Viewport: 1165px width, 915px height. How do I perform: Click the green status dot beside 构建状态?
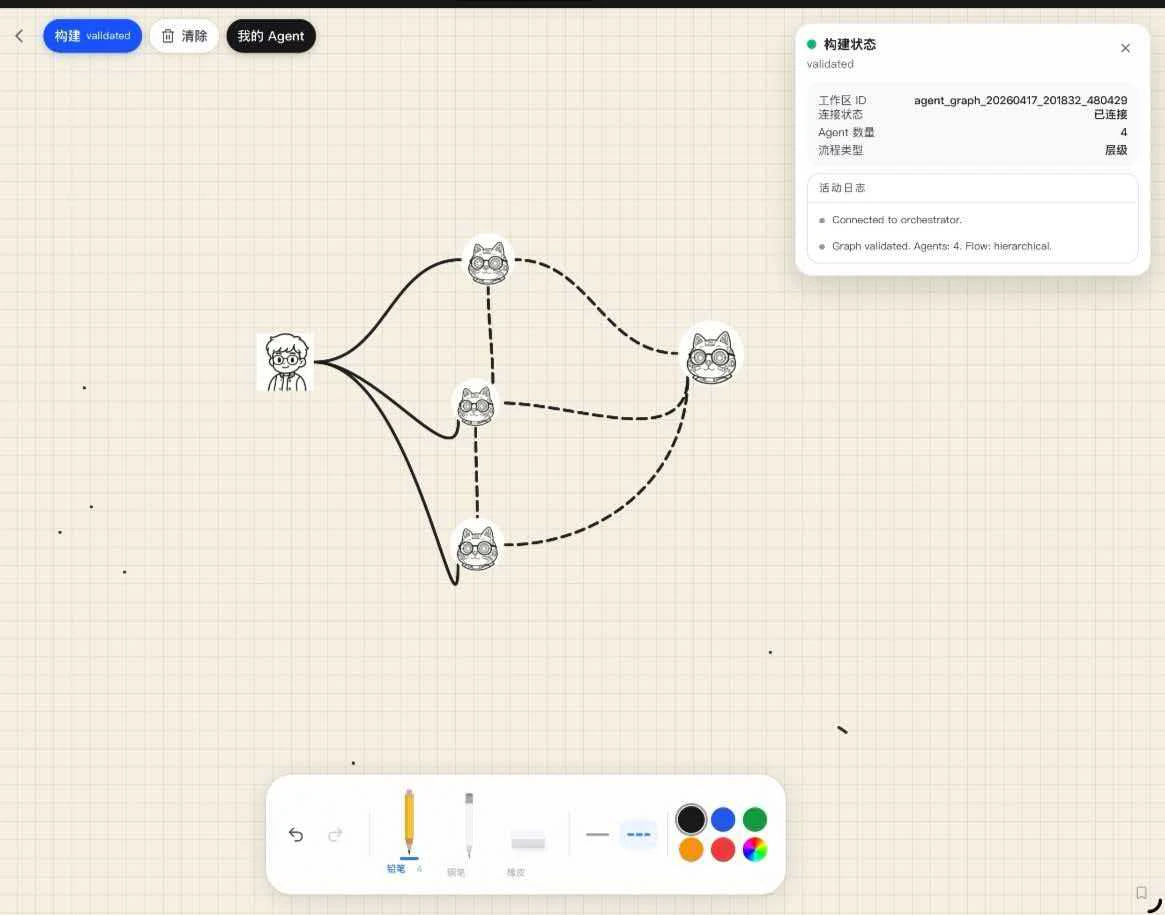click(810, 44)
